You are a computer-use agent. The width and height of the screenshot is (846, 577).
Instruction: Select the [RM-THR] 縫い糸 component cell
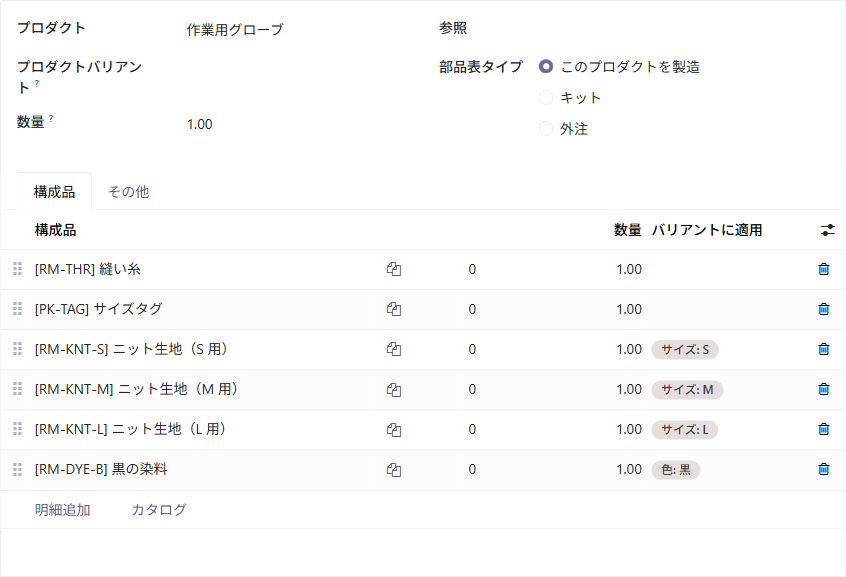click(x=205, y=269)
